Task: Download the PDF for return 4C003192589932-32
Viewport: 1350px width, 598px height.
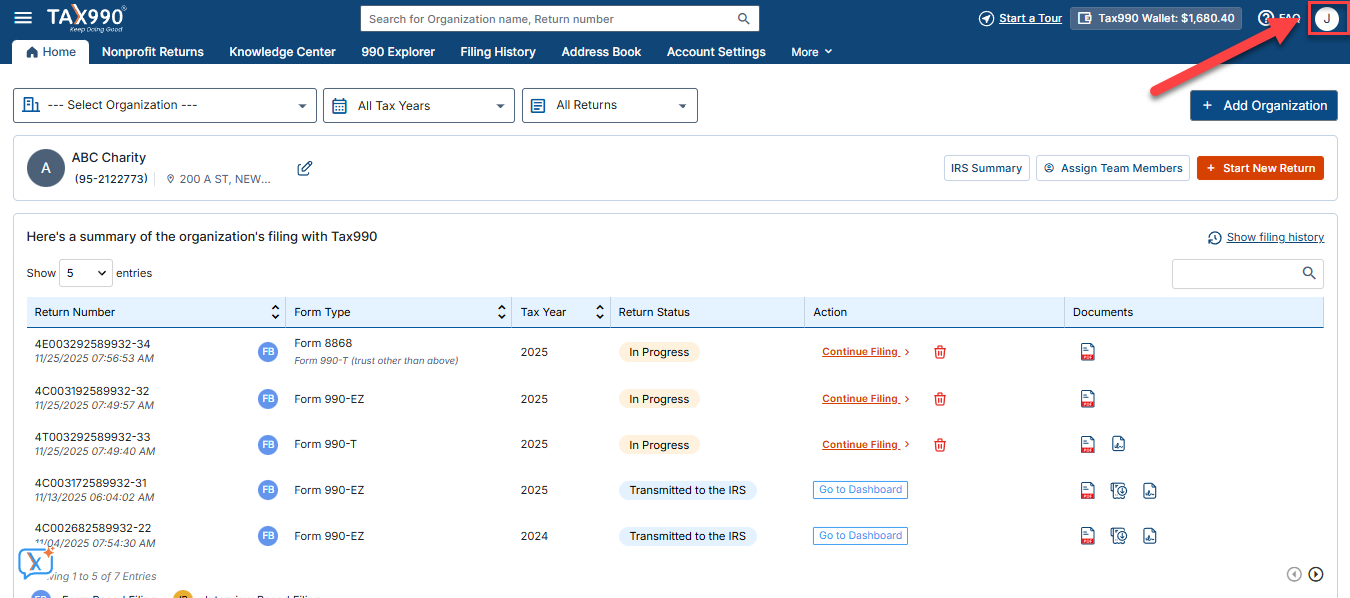Action: pos(1087,399)
